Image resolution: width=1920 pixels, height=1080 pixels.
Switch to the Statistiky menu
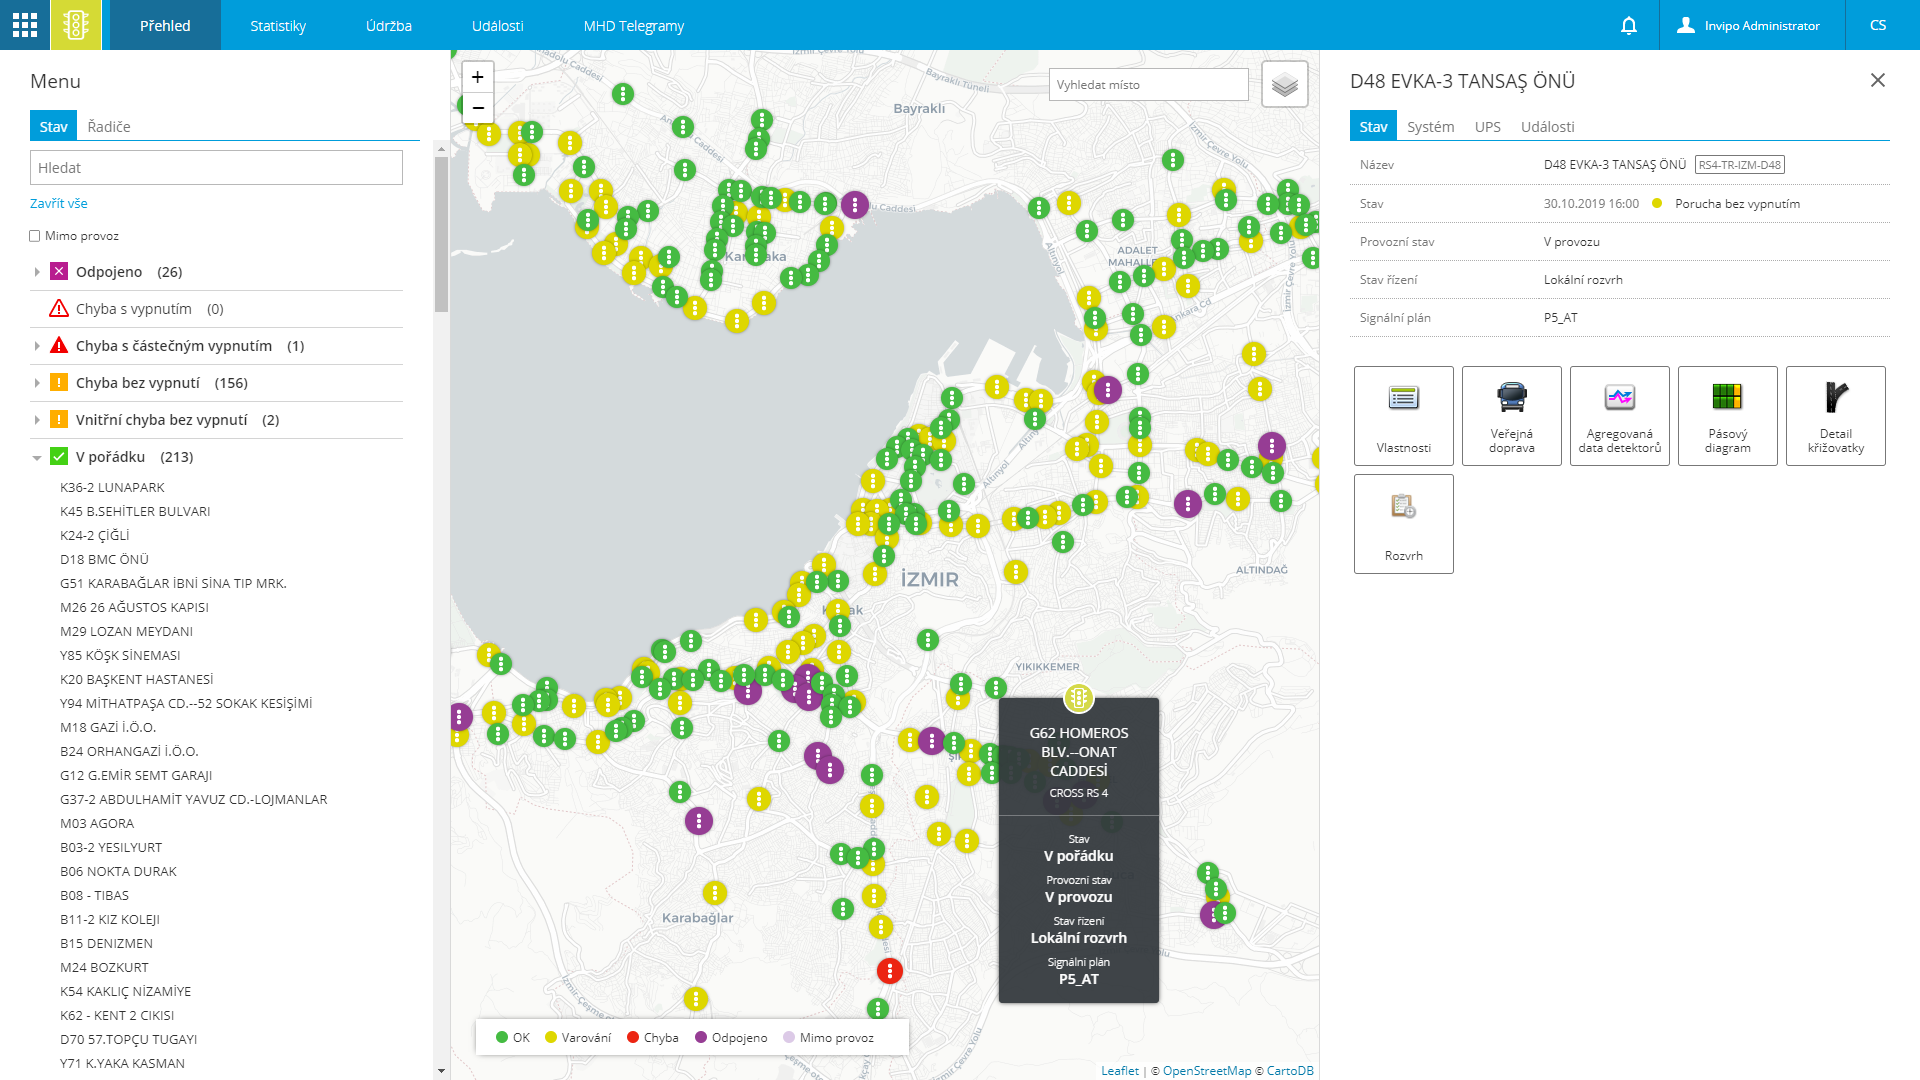(278, 26)
